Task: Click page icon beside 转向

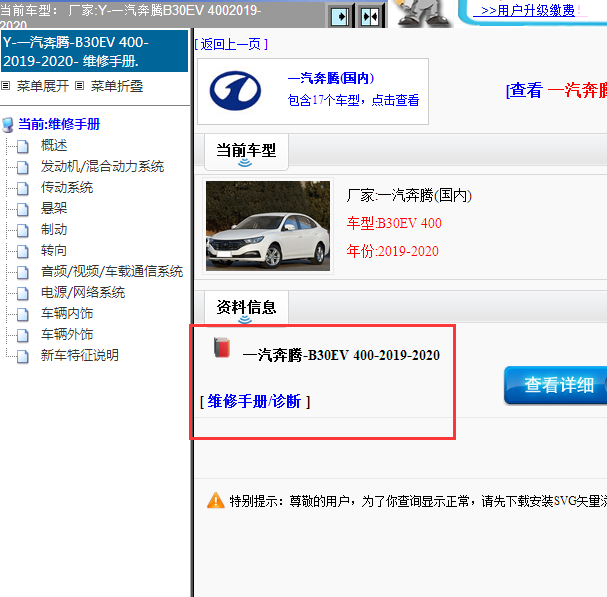Action: tap(23, 251)
